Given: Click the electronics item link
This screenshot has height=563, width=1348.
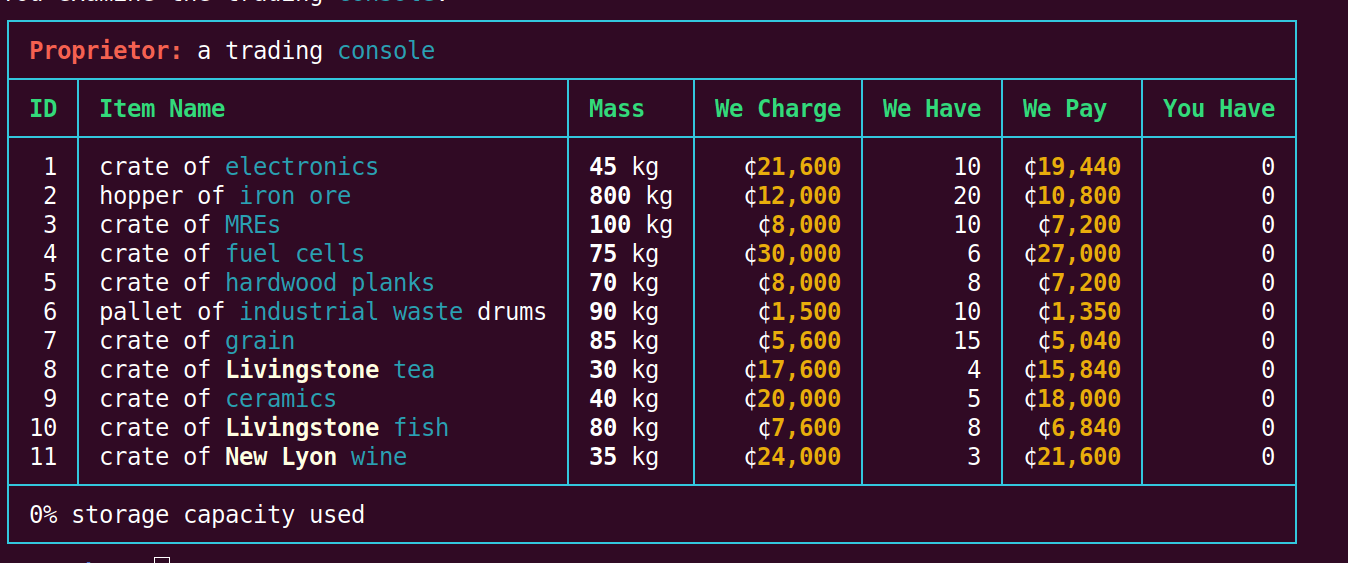Looking at the screenshot, I should 301,166.
